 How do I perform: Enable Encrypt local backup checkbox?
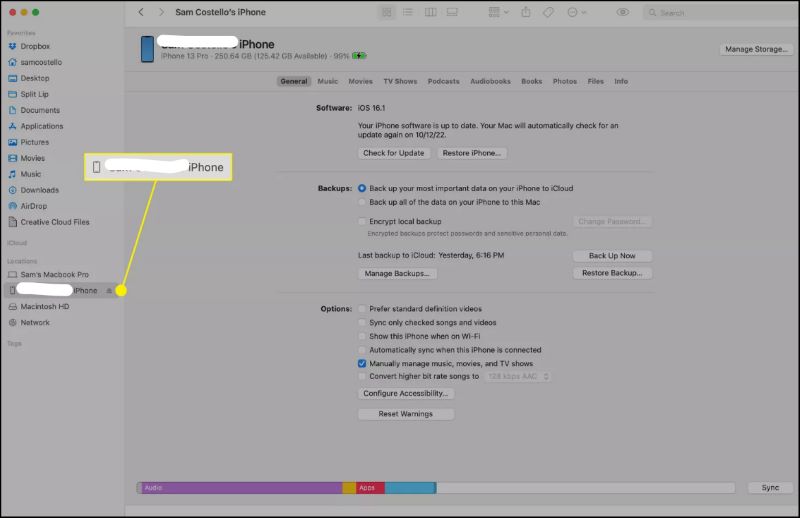click(362, 221)
